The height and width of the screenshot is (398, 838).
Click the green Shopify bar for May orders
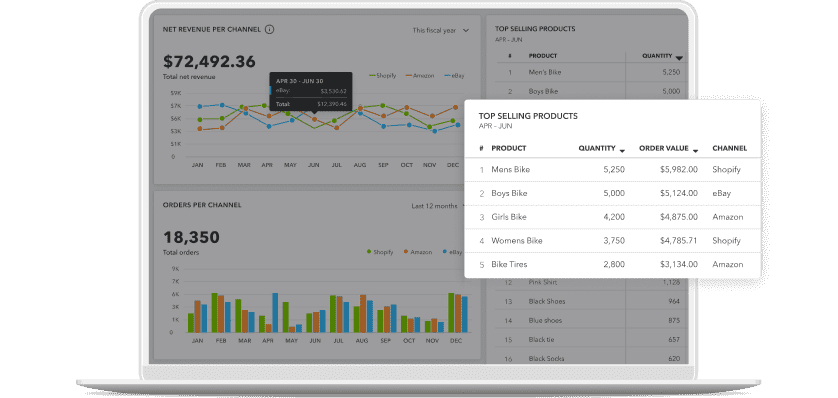coord(285,317)
